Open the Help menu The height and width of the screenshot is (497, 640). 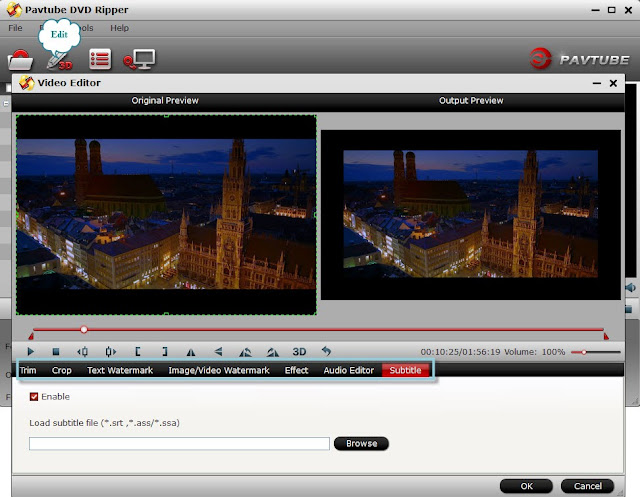[119, 28]
